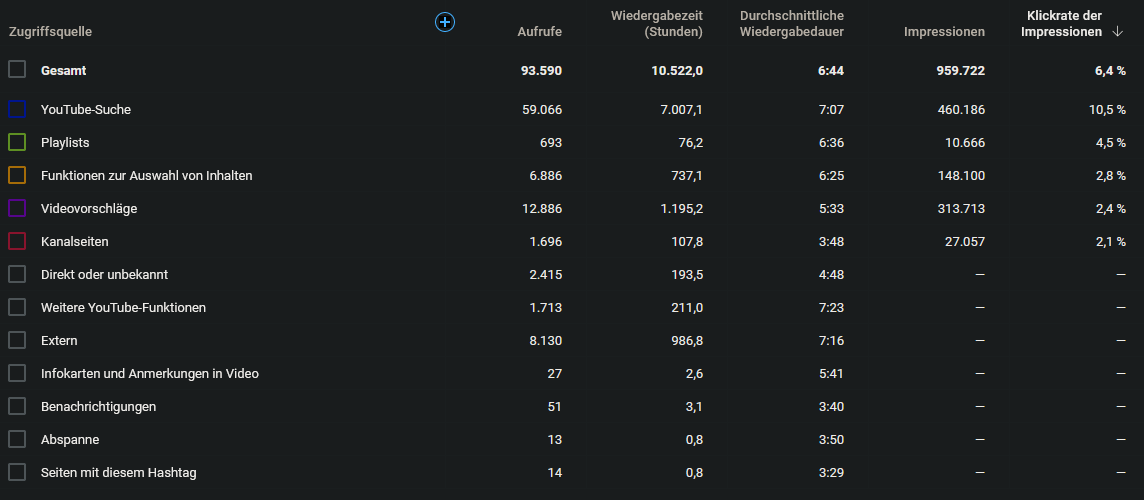The width and height of the screenshot is (1144, 500).
Task: Toggle the orange Funktionen zur Auswahl checkbox
Action: pos(17,175)
